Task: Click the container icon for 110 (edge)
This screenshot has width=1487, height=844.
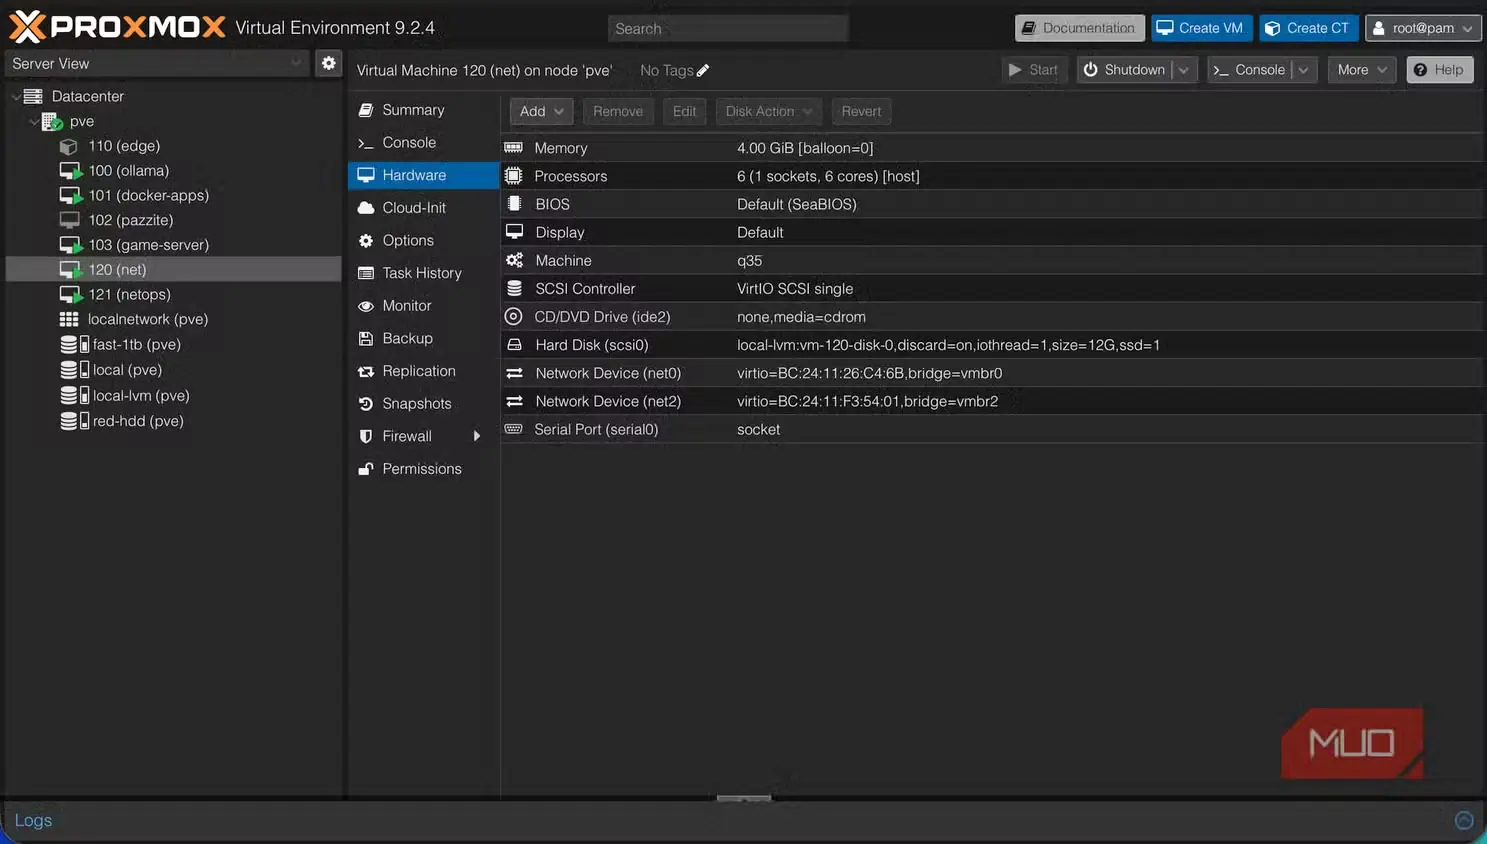Action: point(69,146)
